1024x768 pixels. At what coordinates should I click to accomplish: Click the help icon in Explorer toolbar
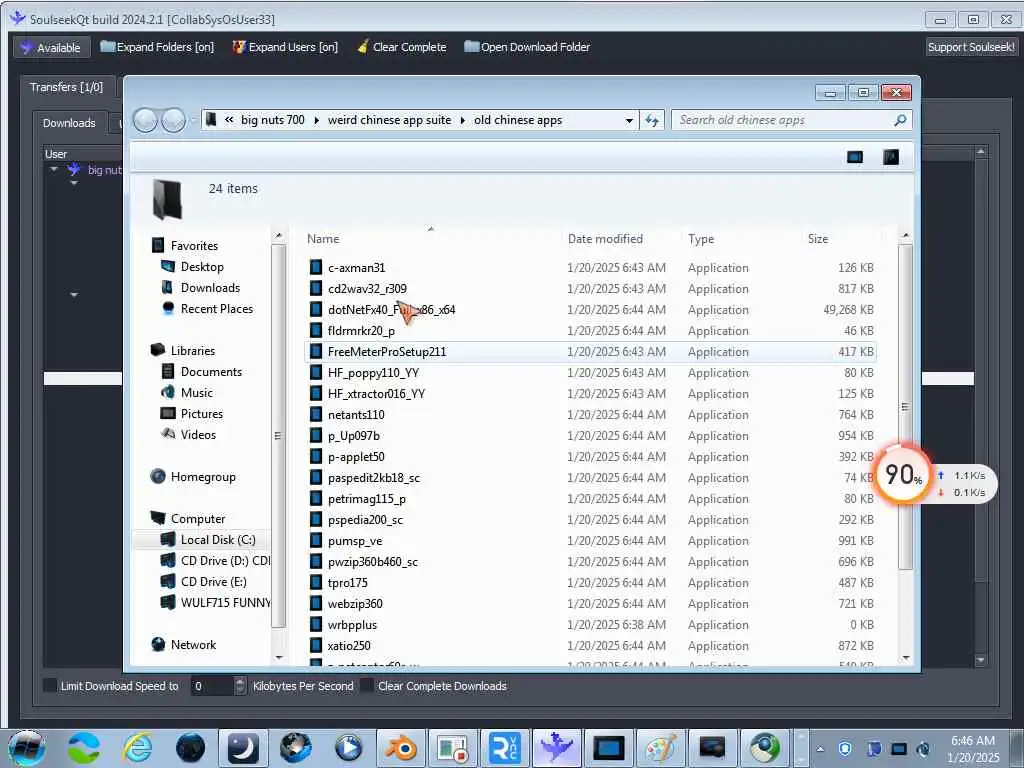(x=891, y=157)
